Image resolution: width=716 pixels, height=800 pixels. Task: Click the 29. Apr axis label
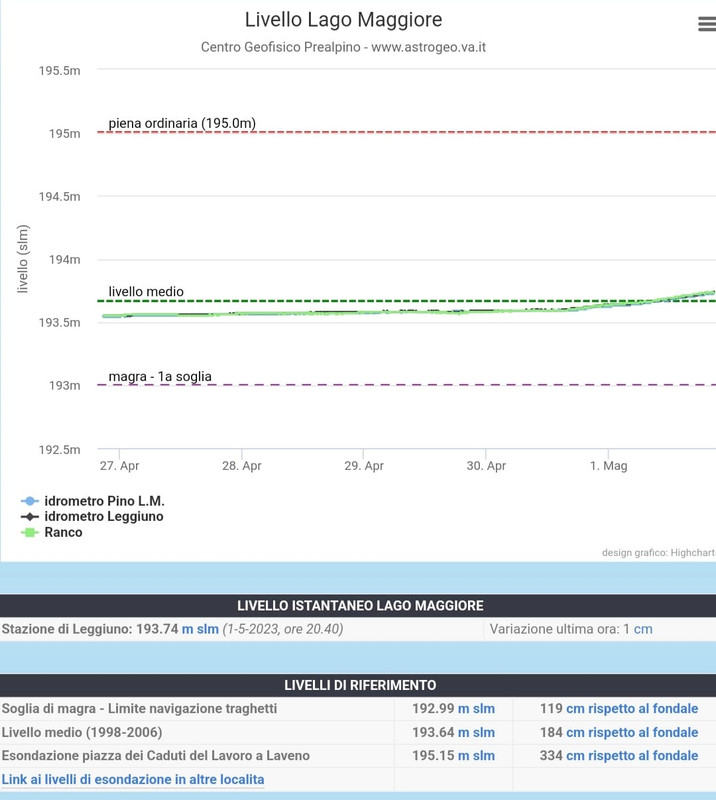(364, 466)
